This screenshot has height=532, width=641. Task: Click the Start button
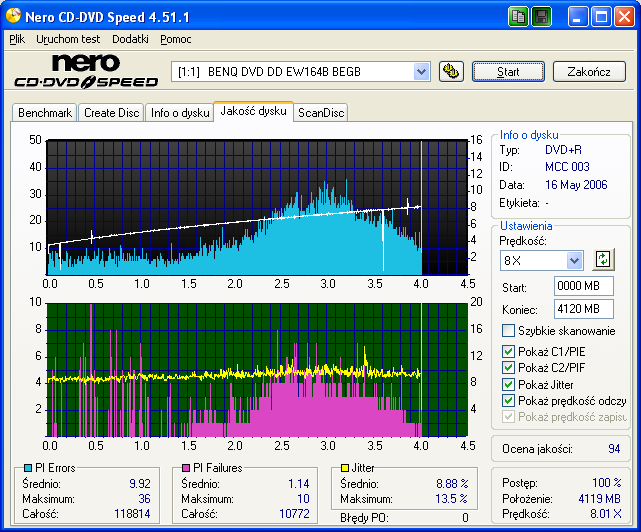(x=508, y=72)
